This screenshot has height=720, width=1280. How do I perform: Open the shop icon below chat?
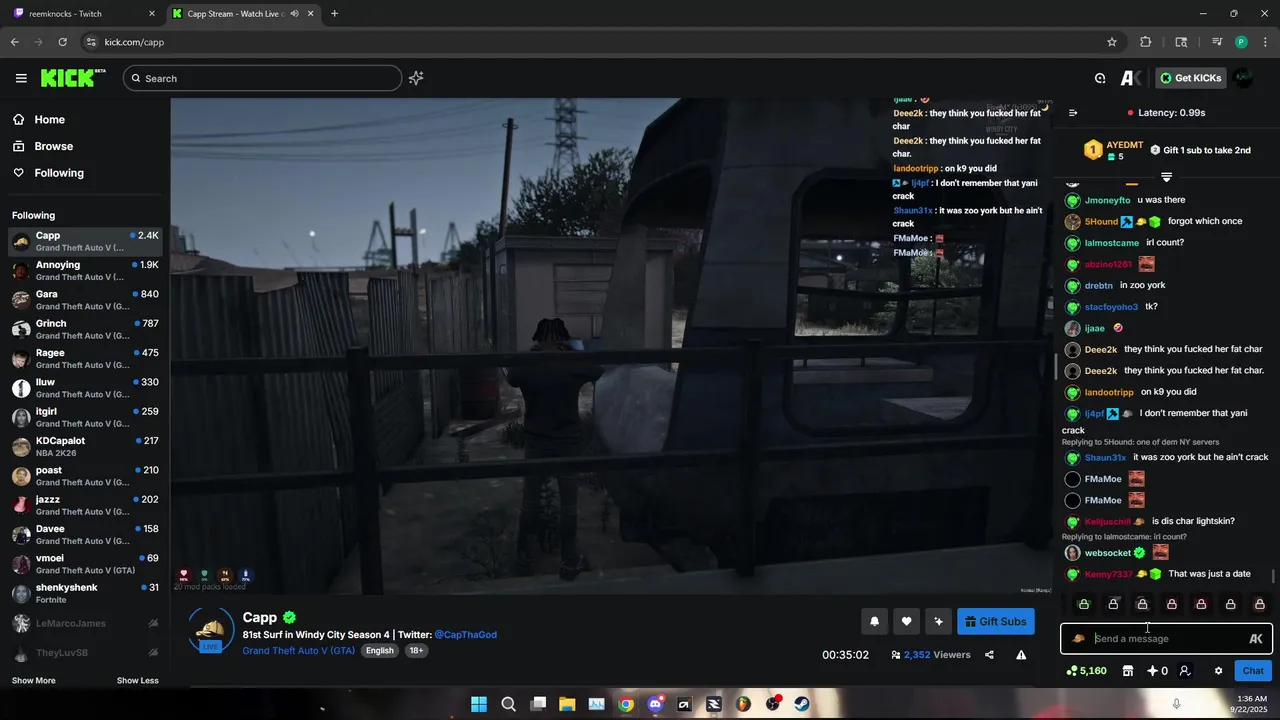[x=1128, y=671]
